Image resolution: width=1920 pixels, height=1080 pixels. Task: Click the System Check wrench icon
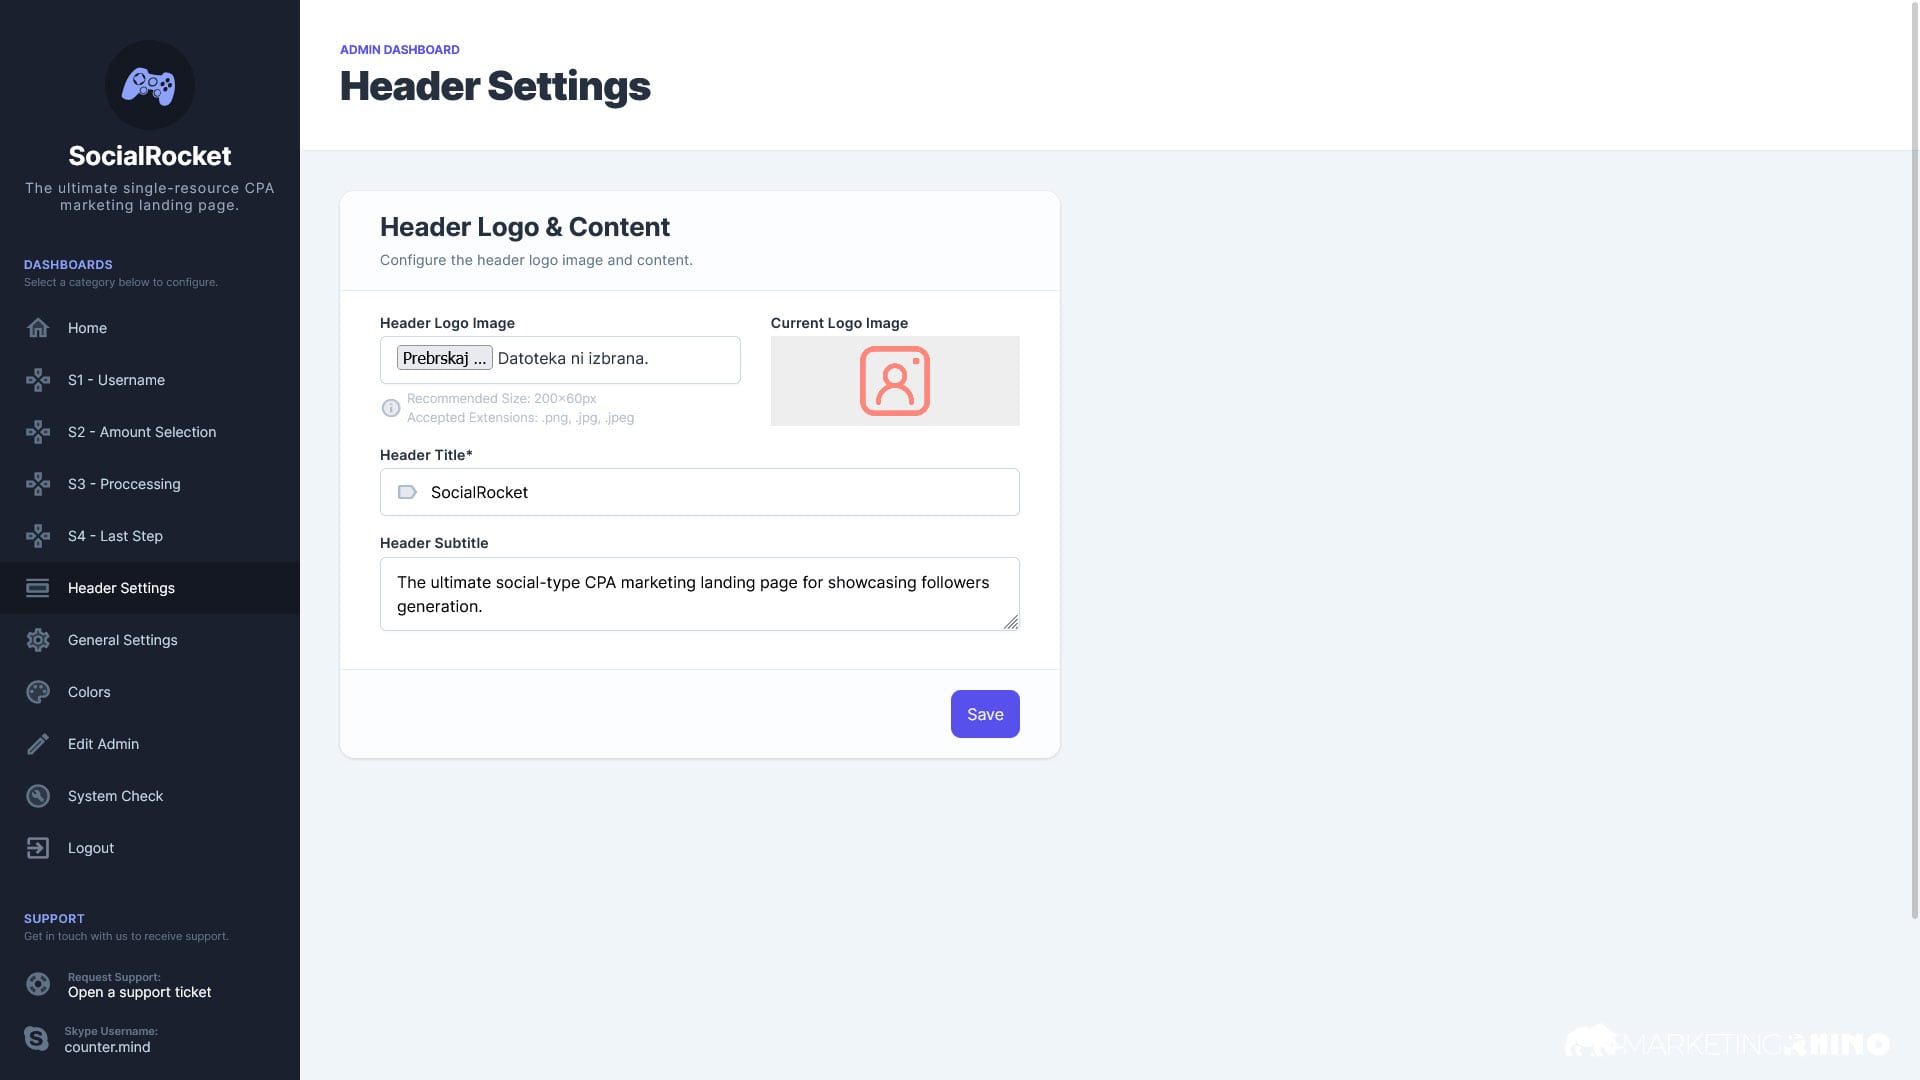tap(38, 796)
